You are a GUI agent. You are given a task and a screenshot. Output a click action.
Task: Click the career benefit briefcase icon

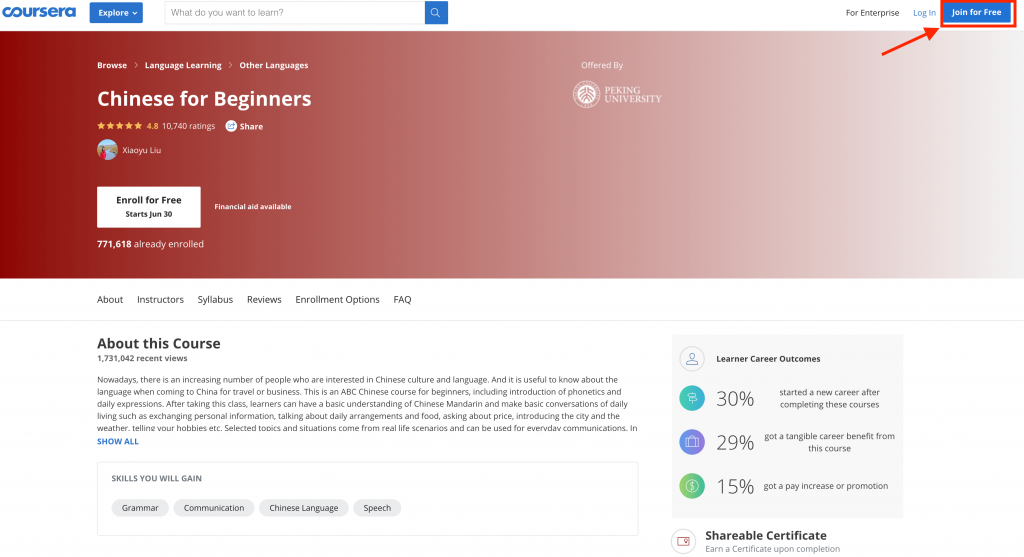(692, 442)
